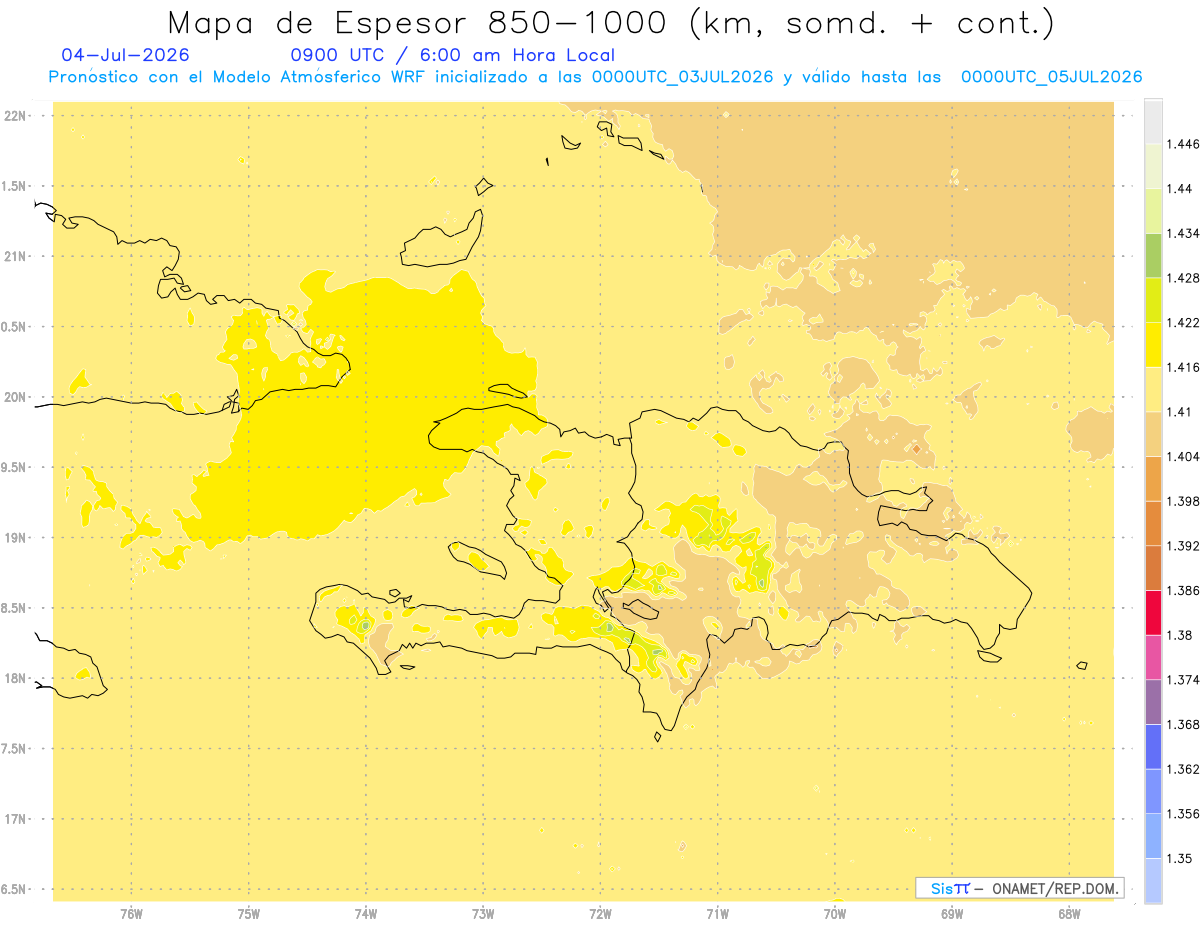The height and width of the screenshot is (927, 1200).
Task: Click the "76W" longitude label
Action: 131,913
